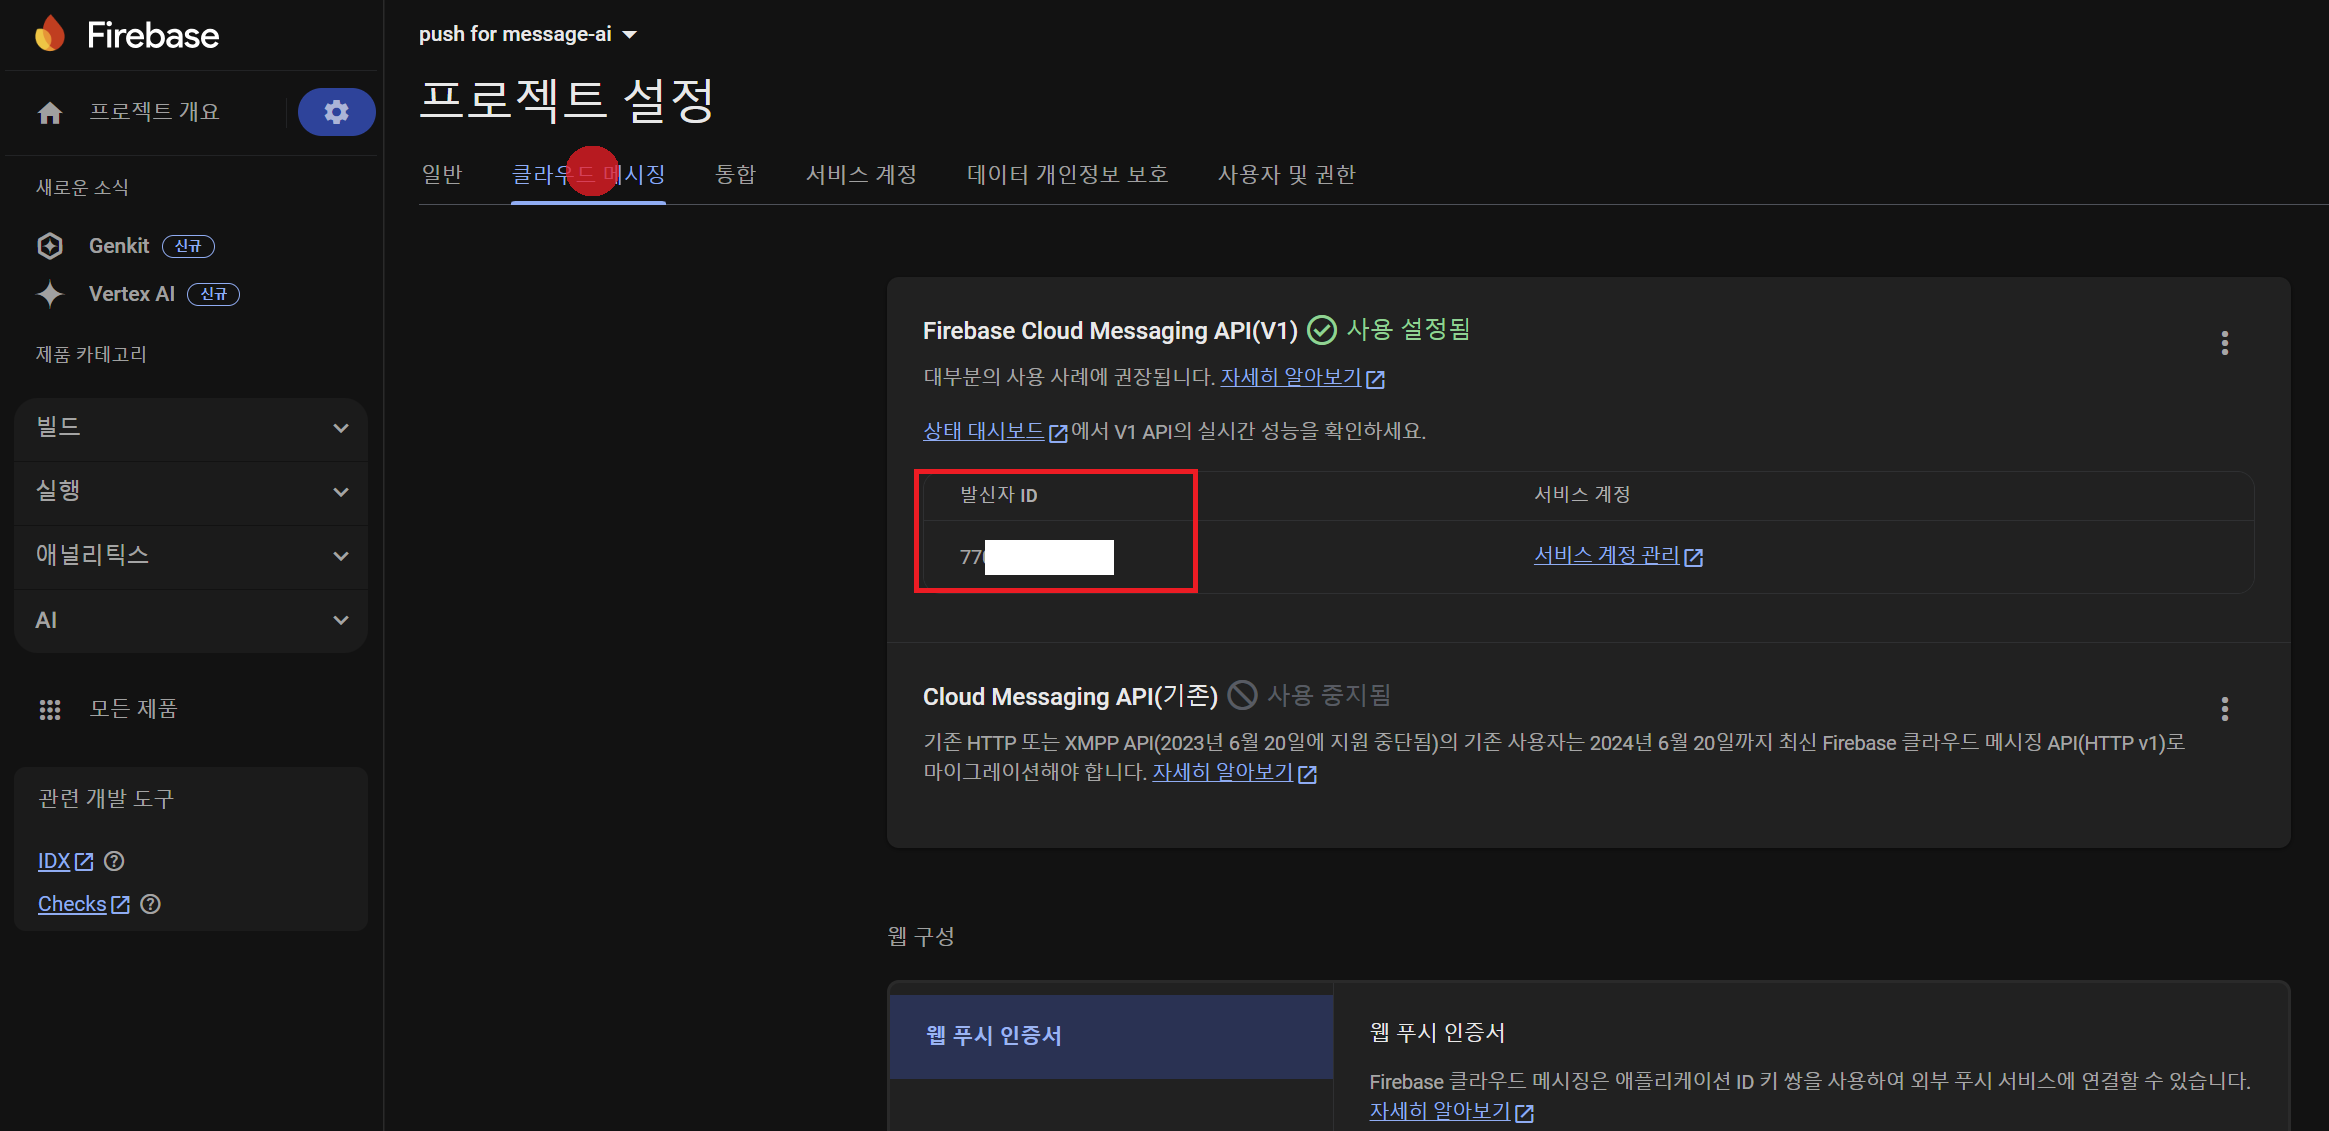Open the 상태 대시보드 link

click(995, 431)
